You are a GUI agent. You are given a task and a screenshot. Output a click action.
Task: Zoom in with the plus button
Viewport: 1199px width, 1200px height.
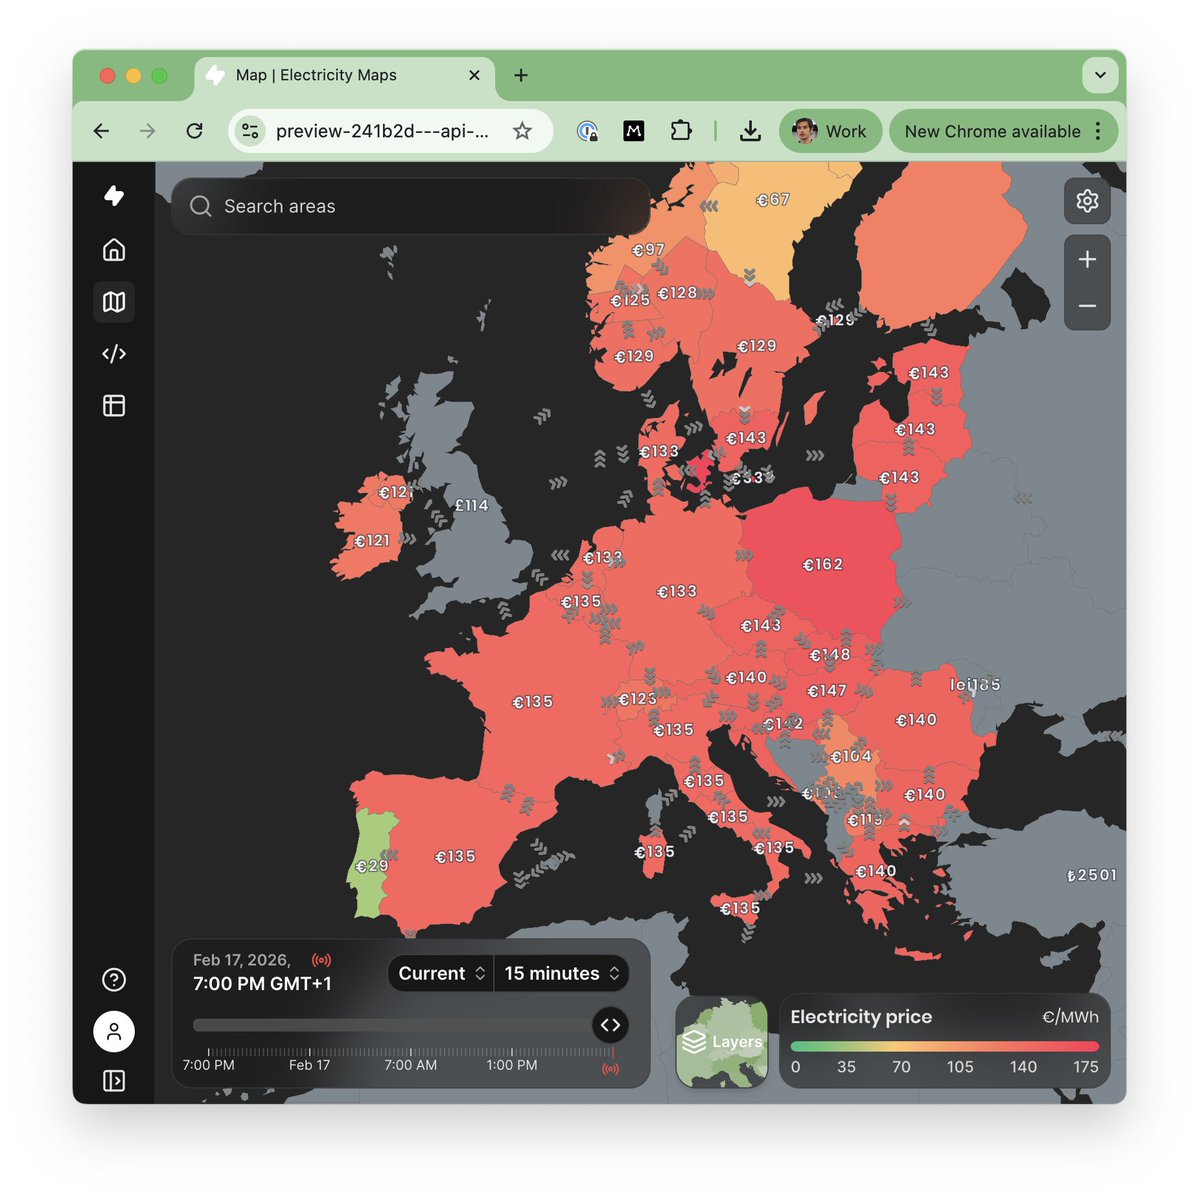tap(1087, 259)
